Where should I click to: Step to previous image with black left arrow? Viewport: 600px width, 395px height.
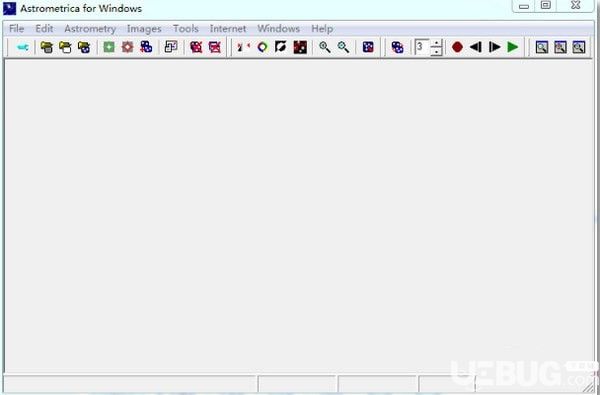point(476,47)
